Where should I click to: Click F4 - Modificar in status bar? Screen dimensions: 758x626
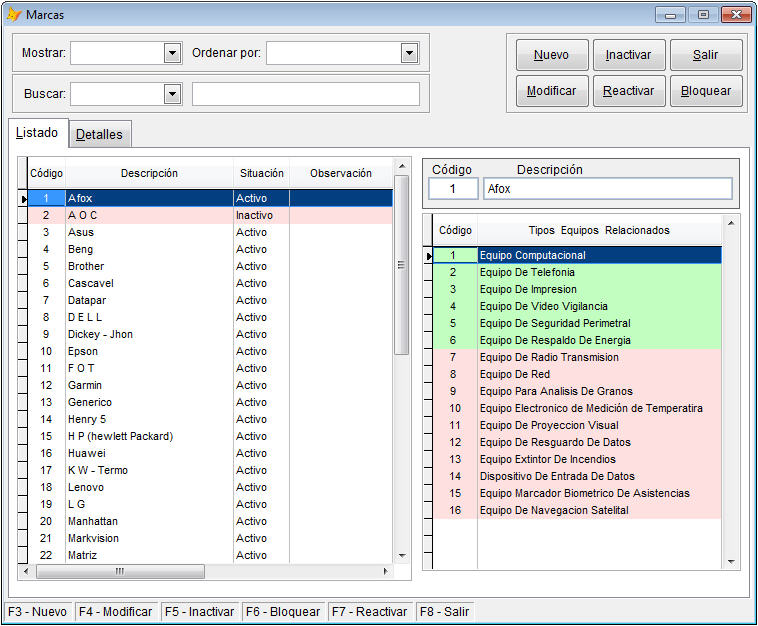tap(116, 611)
